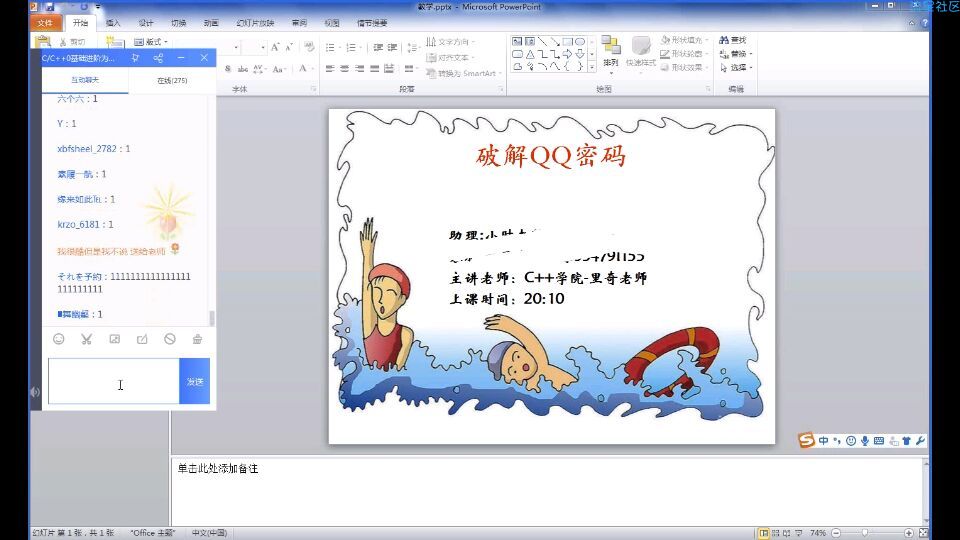Clear formatting icon in font group
Image resolution: width=960 pixels, height=540 pixels.
tap(309, 47)
